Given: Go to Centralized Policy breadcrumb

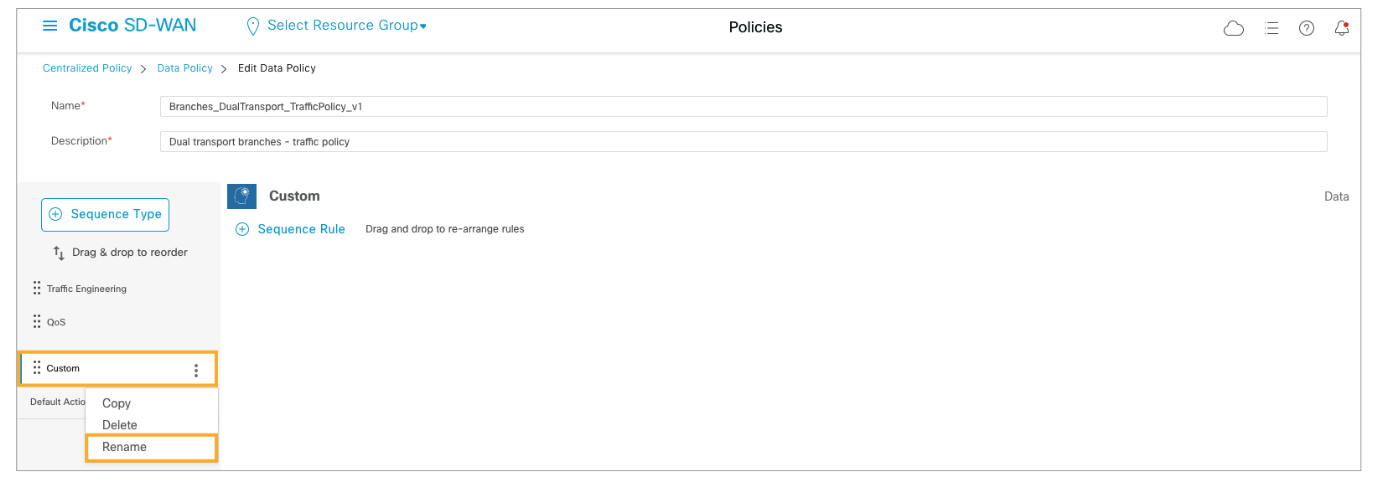Looking at the screenshot, I should tap(87, 68).
